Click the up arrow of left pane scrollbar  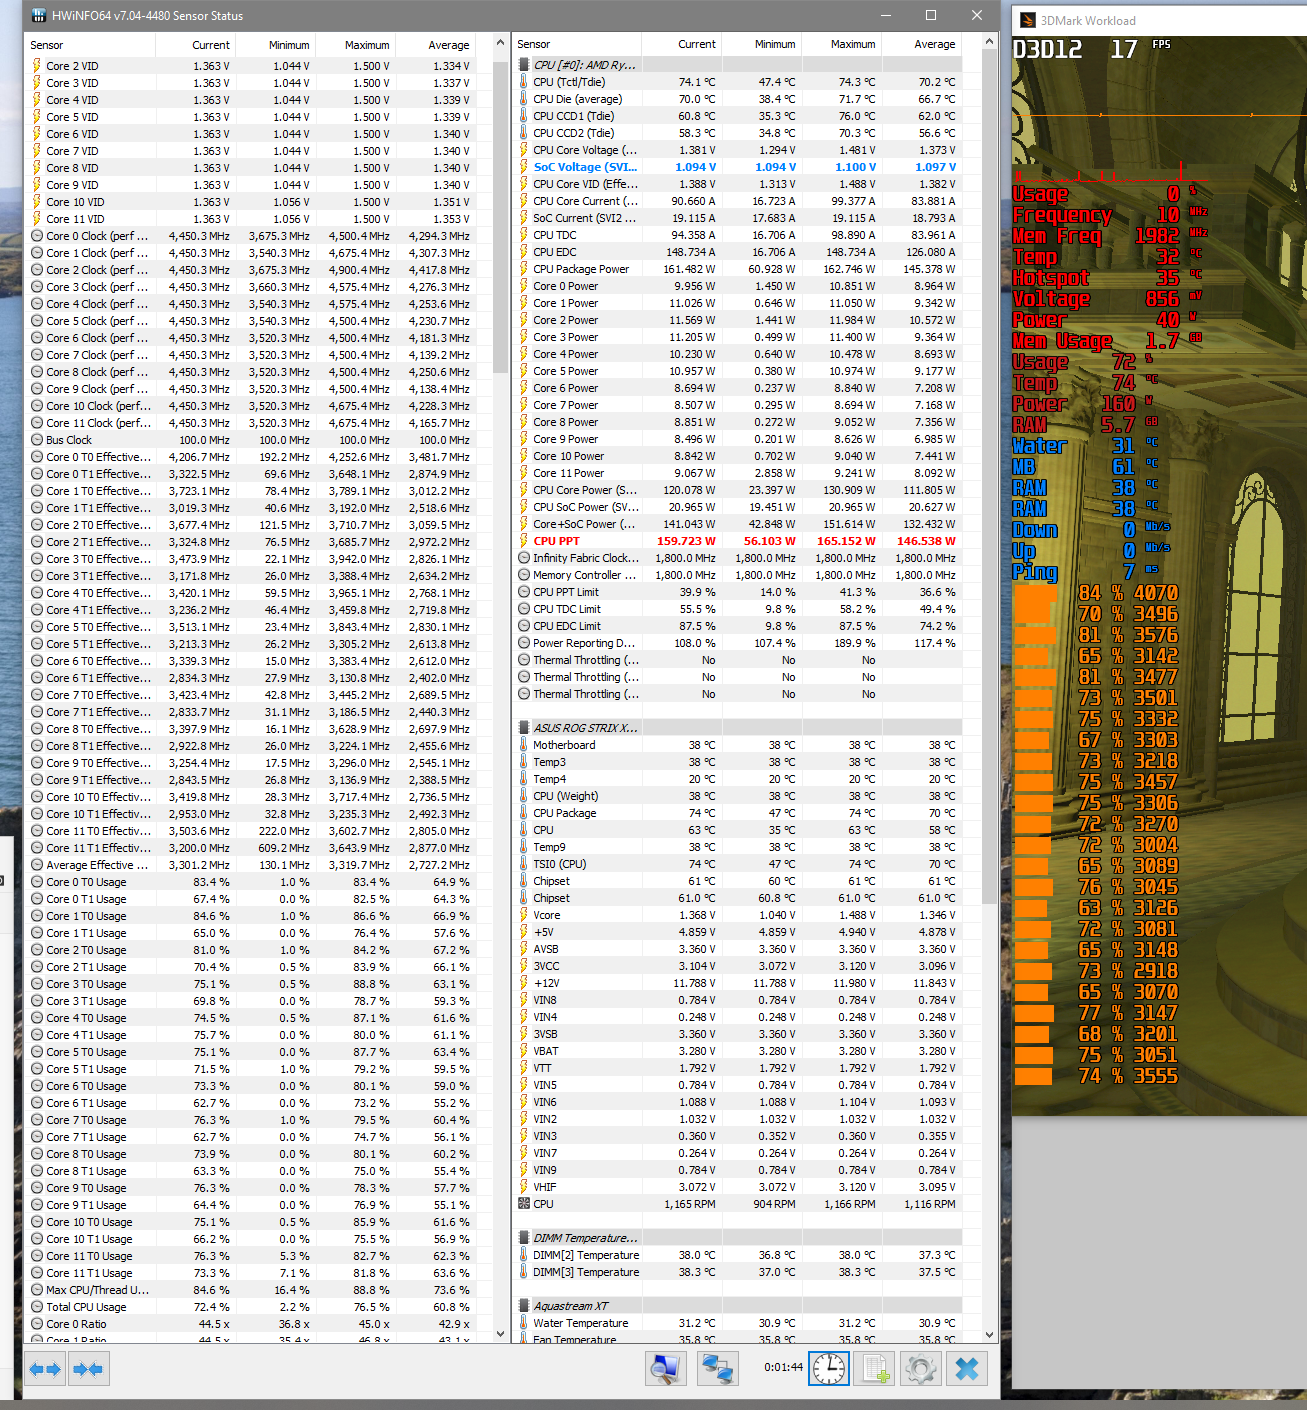point(501,44)
